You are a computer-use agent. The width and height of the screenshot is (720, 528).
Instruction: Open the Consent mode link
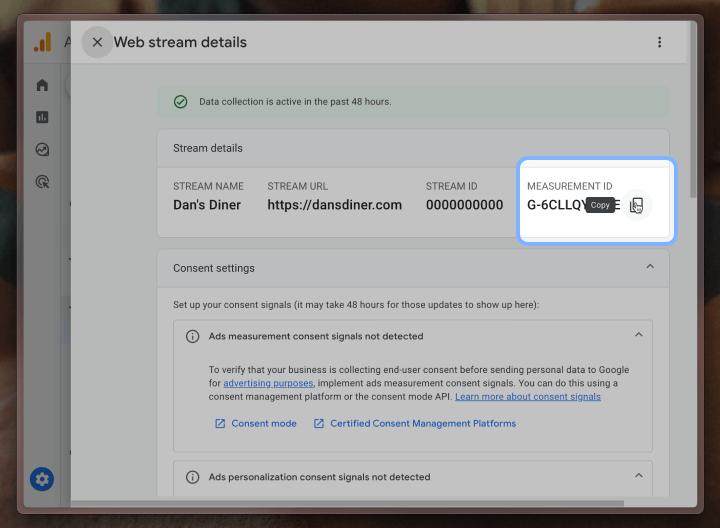263,423
